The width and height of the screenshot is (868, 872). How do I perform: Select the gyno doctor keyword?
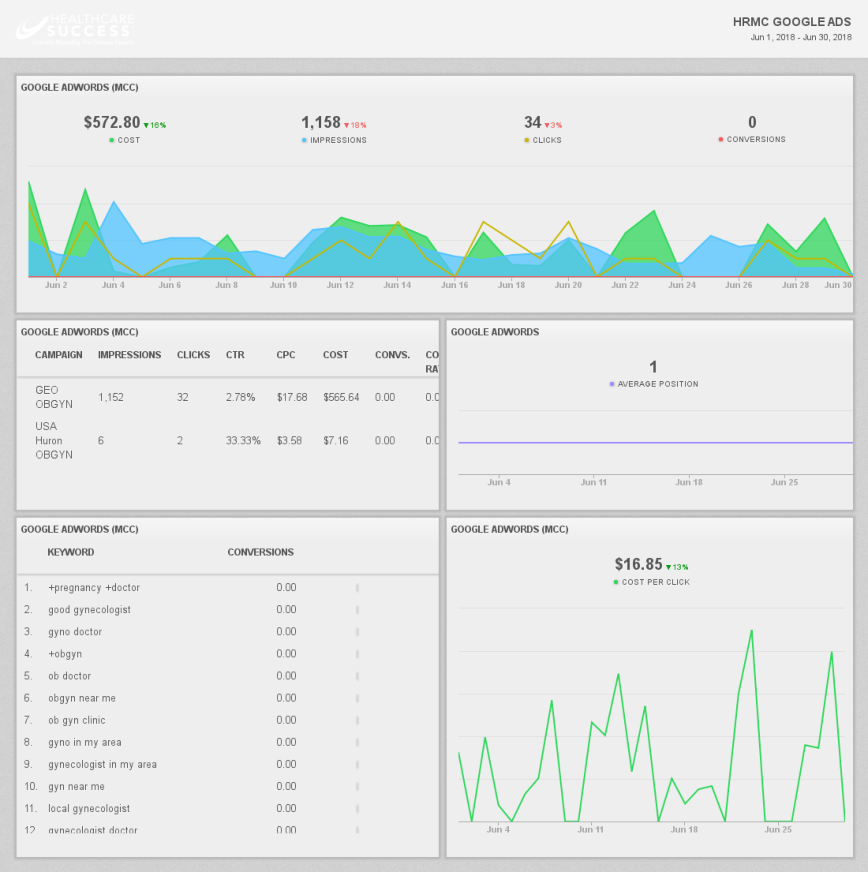(x=75, y=632)
